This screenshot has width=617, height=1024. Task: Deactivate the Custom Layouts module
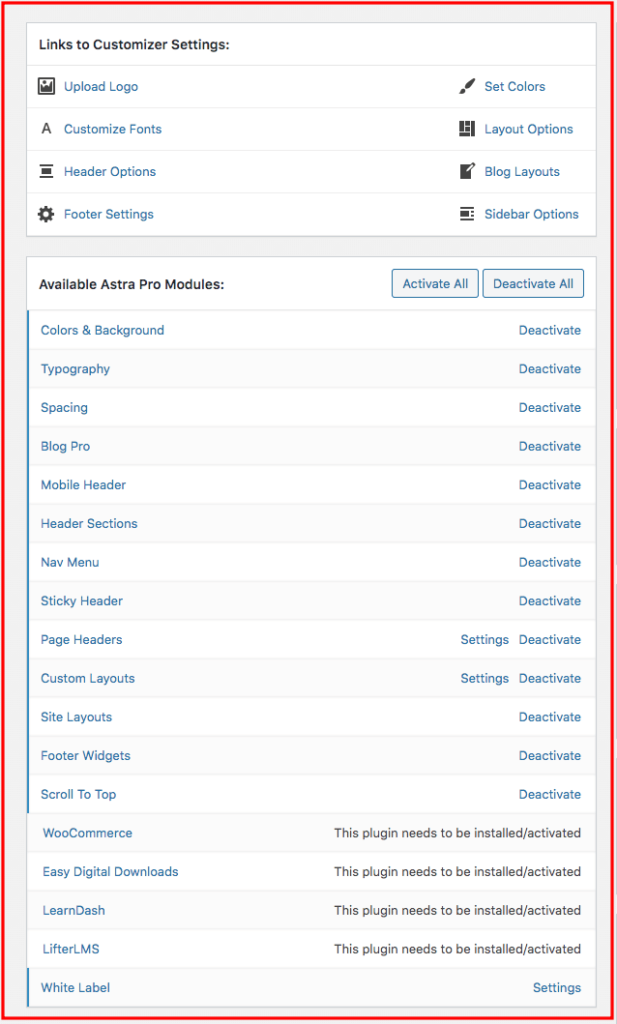[550, 678]
